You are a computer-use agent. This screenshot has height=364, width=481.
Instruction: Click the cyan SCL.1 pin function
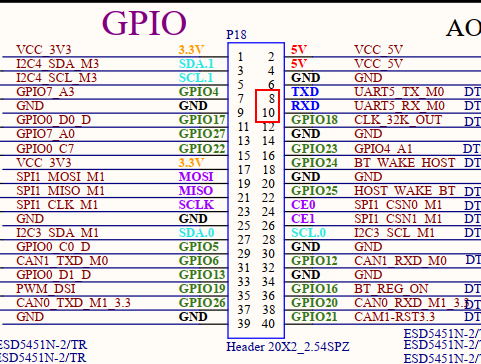click(196, 78)
